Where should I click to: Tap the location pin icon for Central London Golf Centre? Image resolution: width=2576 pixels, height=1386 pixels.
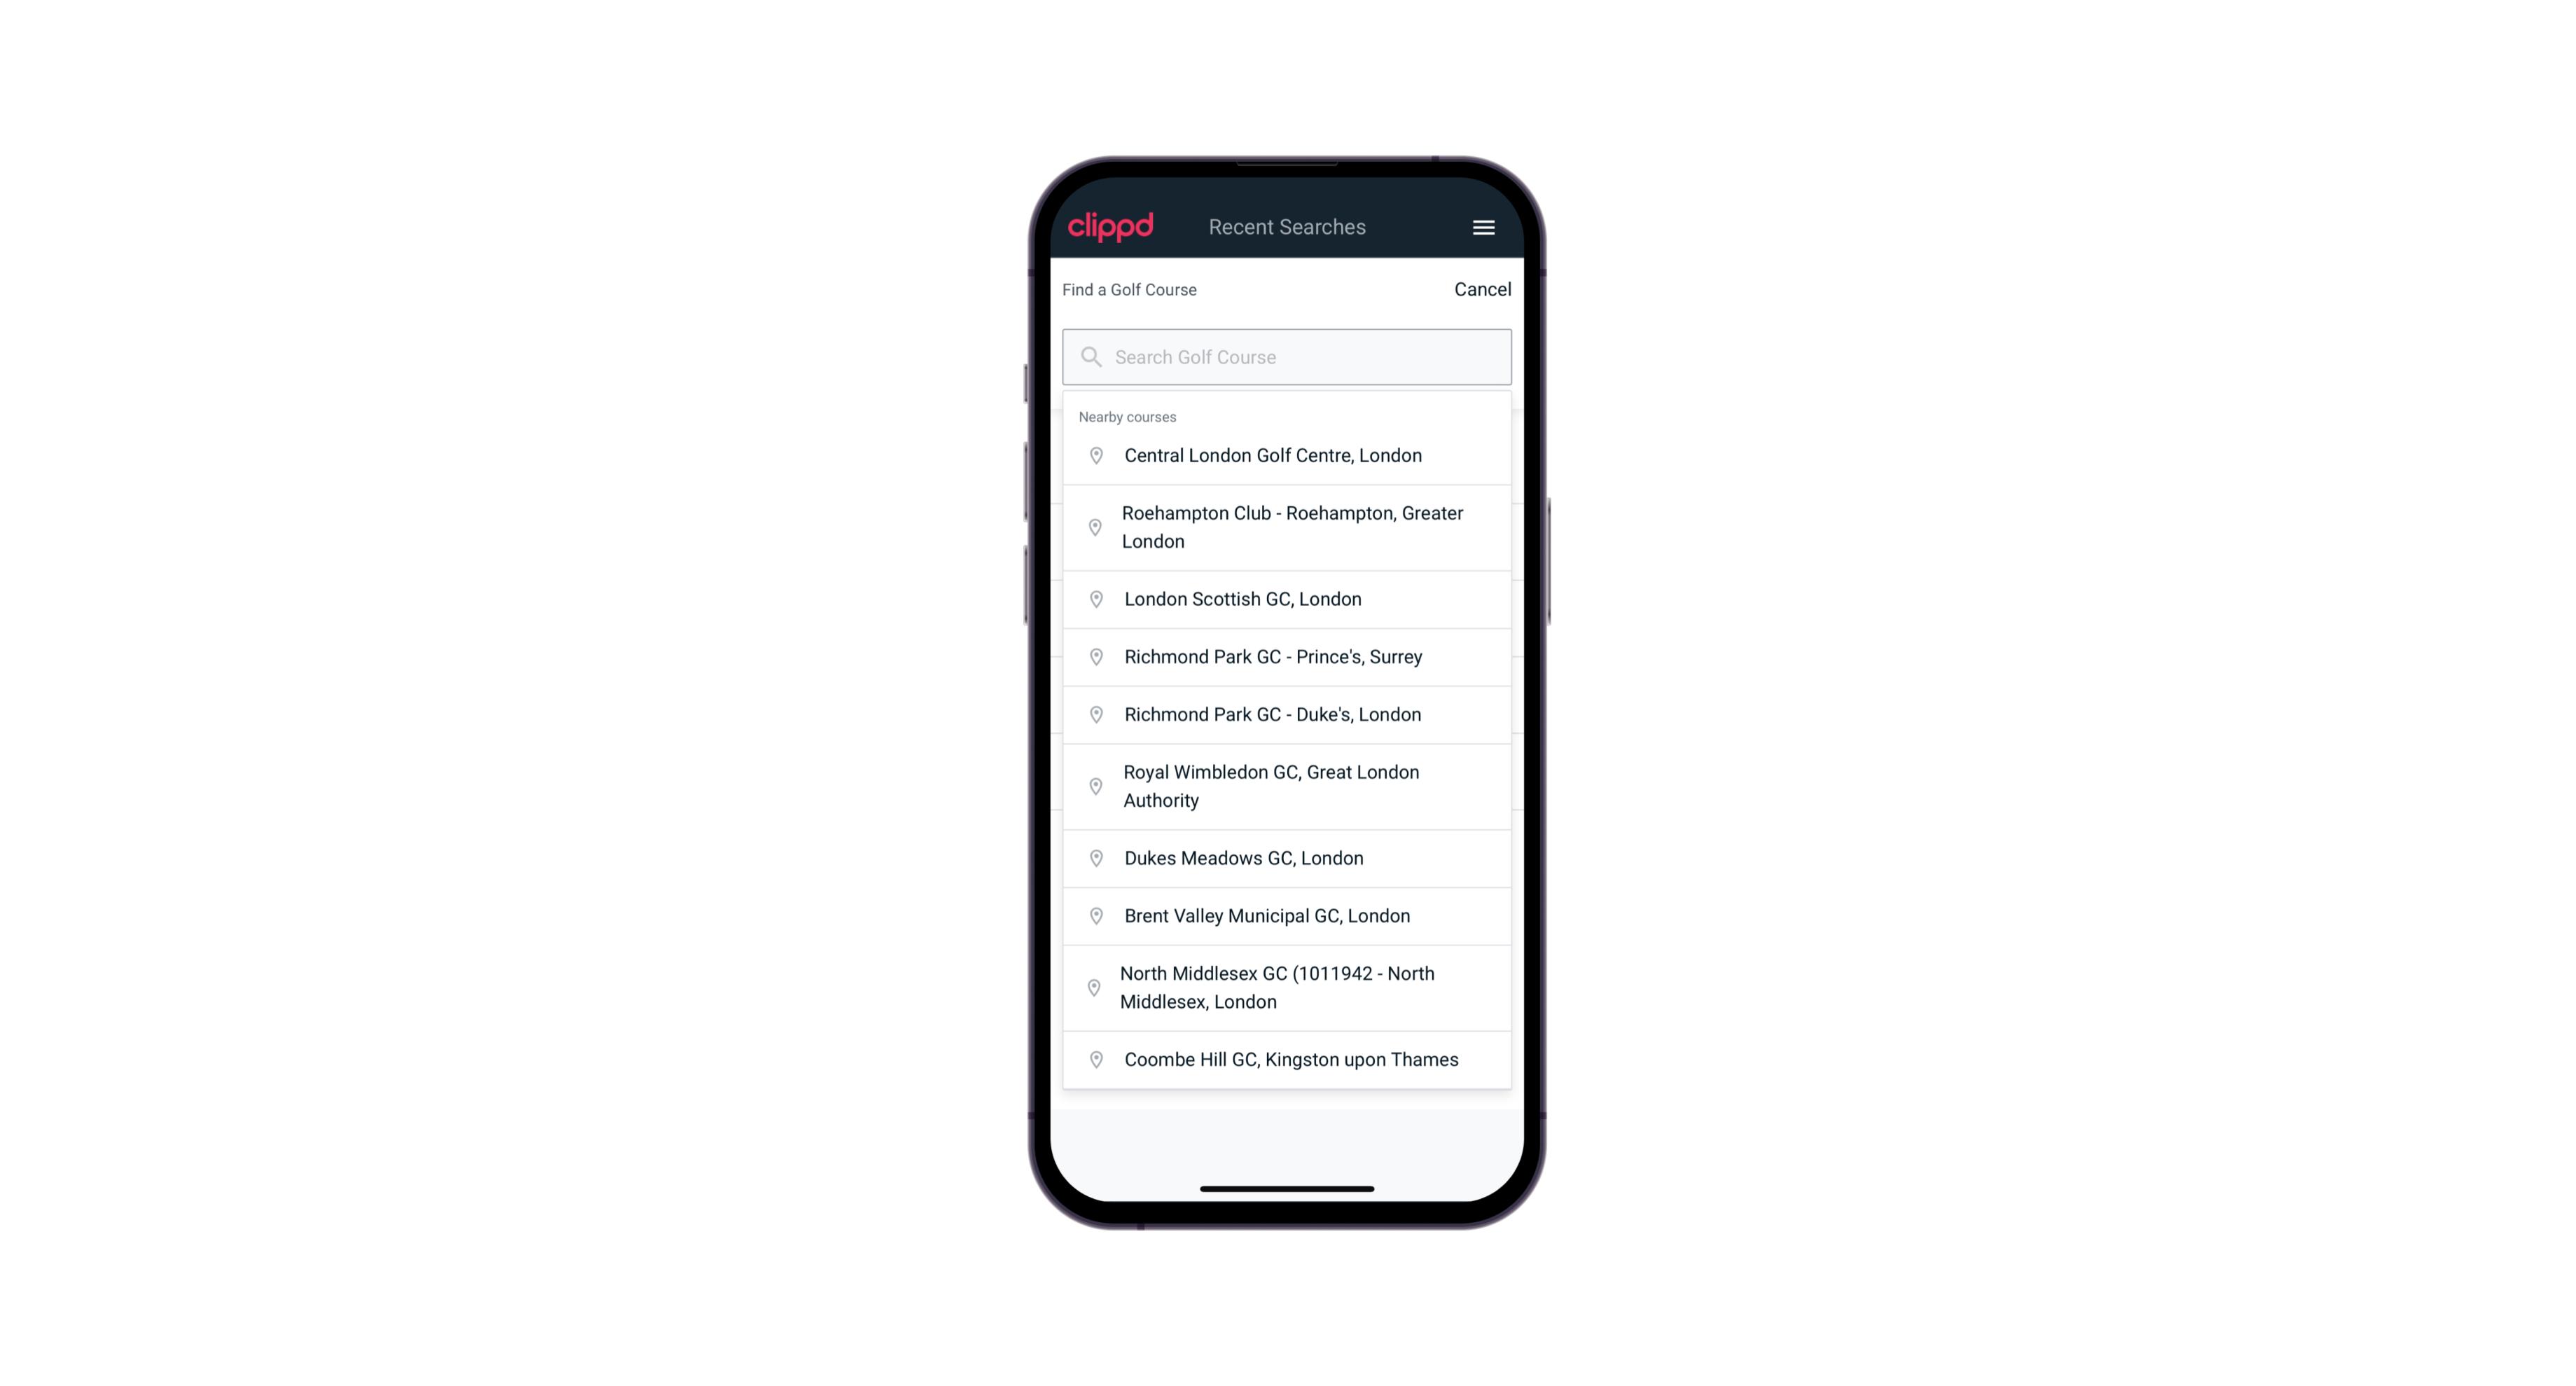(x=1092, y=454)
